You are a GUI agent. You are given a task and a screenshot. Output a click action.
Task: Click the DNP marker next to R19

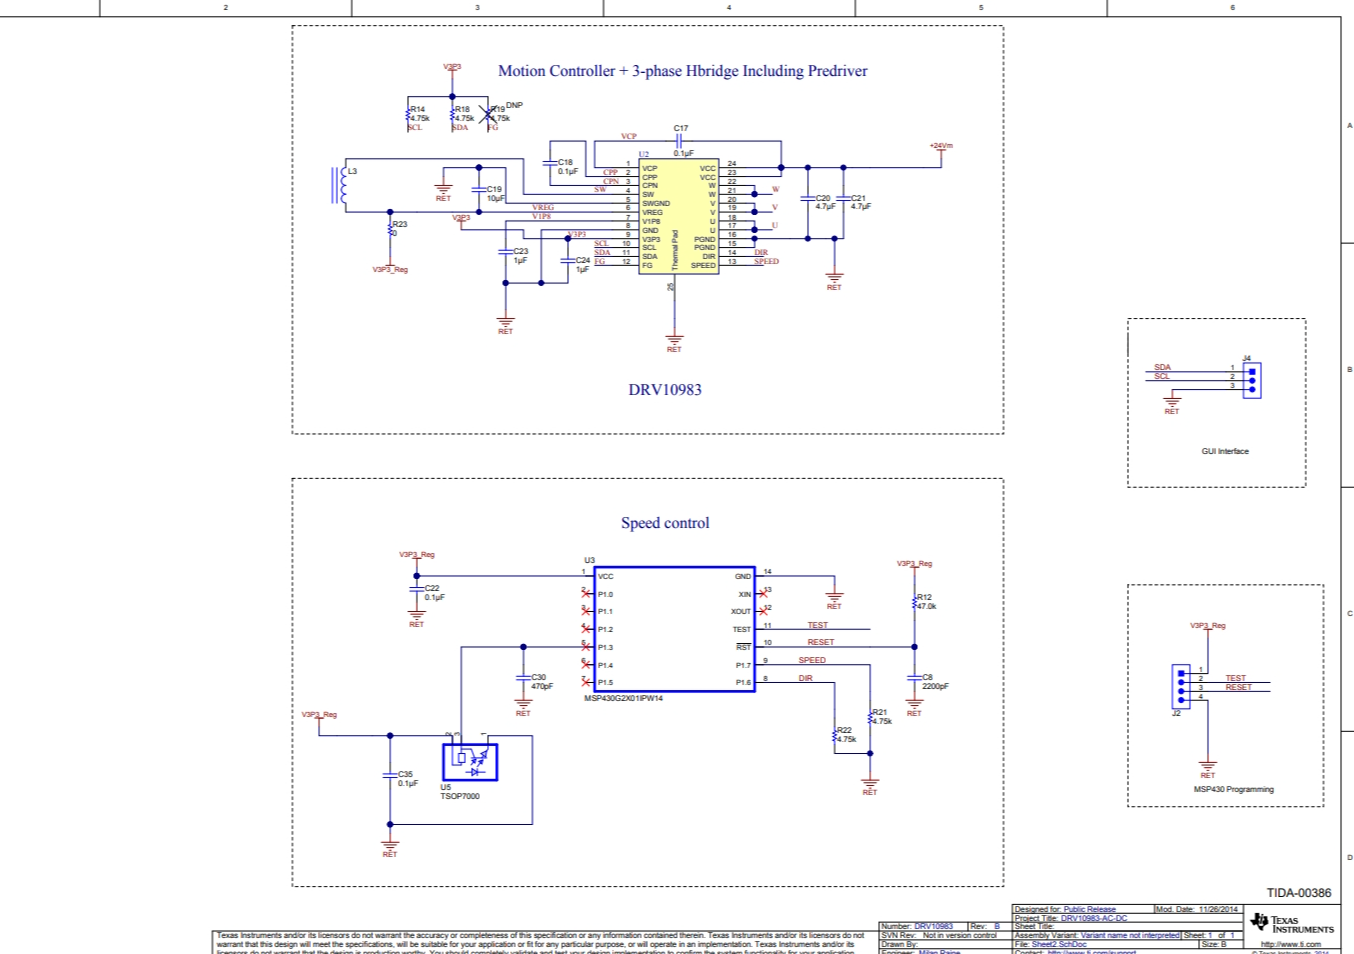pos(514,105)
